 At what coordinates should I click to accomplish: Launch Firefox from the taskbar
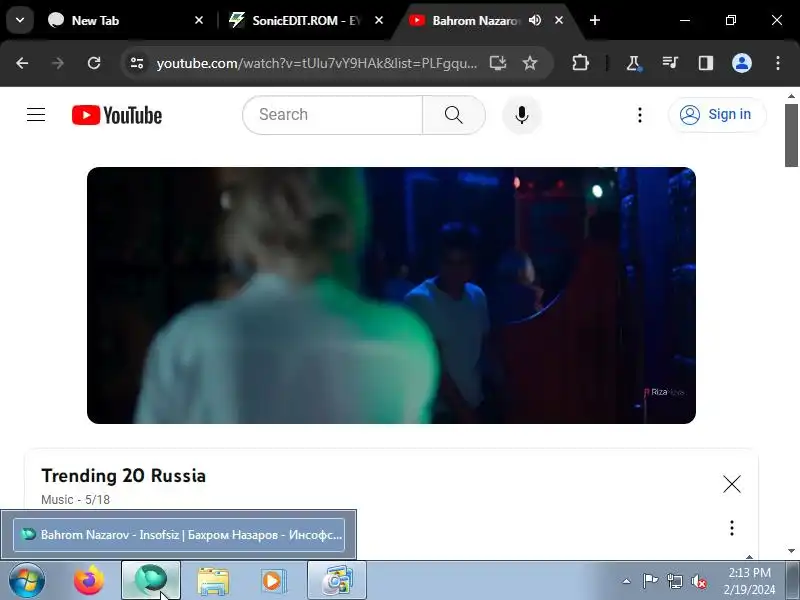pyautogui.click(x=88, y=581)
